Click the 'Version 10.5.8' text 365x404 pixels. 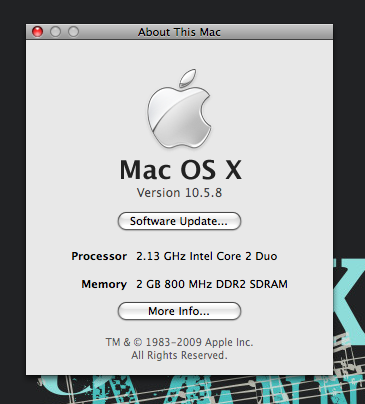[179, 193]
